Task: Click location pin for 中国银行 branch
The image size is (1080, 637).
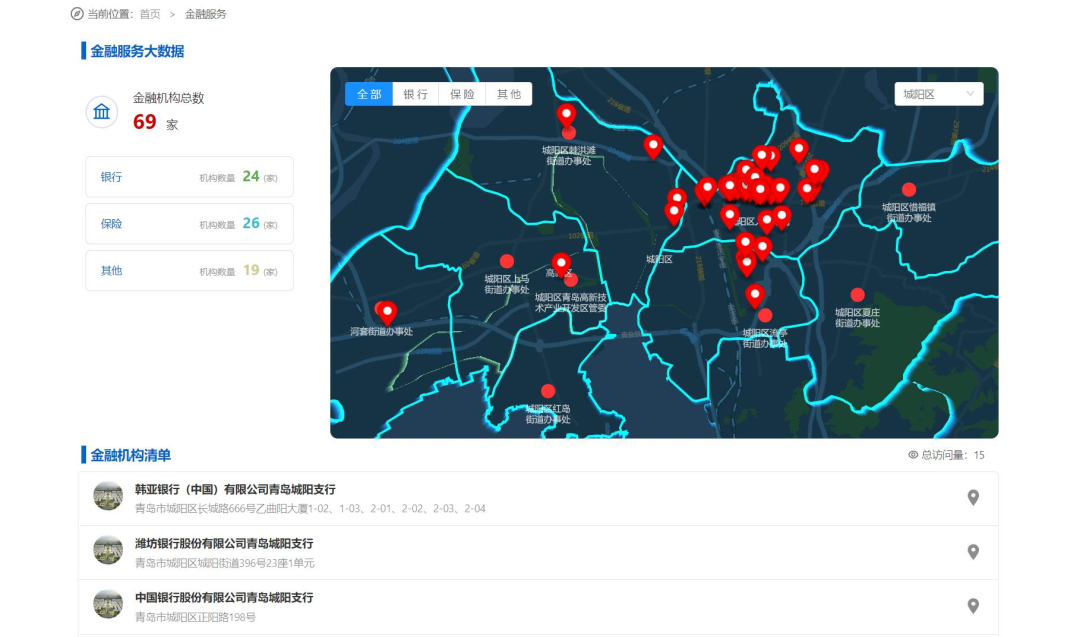Action: pos(972,605)
